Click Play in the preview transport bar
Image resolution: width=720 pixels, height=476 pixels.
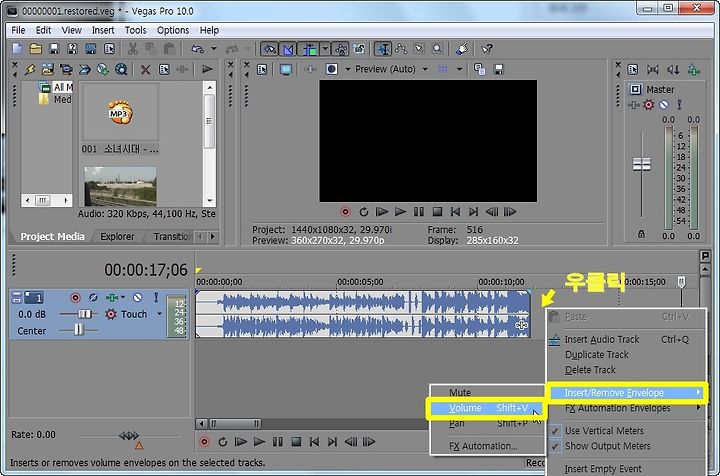(x=400, y=212)
